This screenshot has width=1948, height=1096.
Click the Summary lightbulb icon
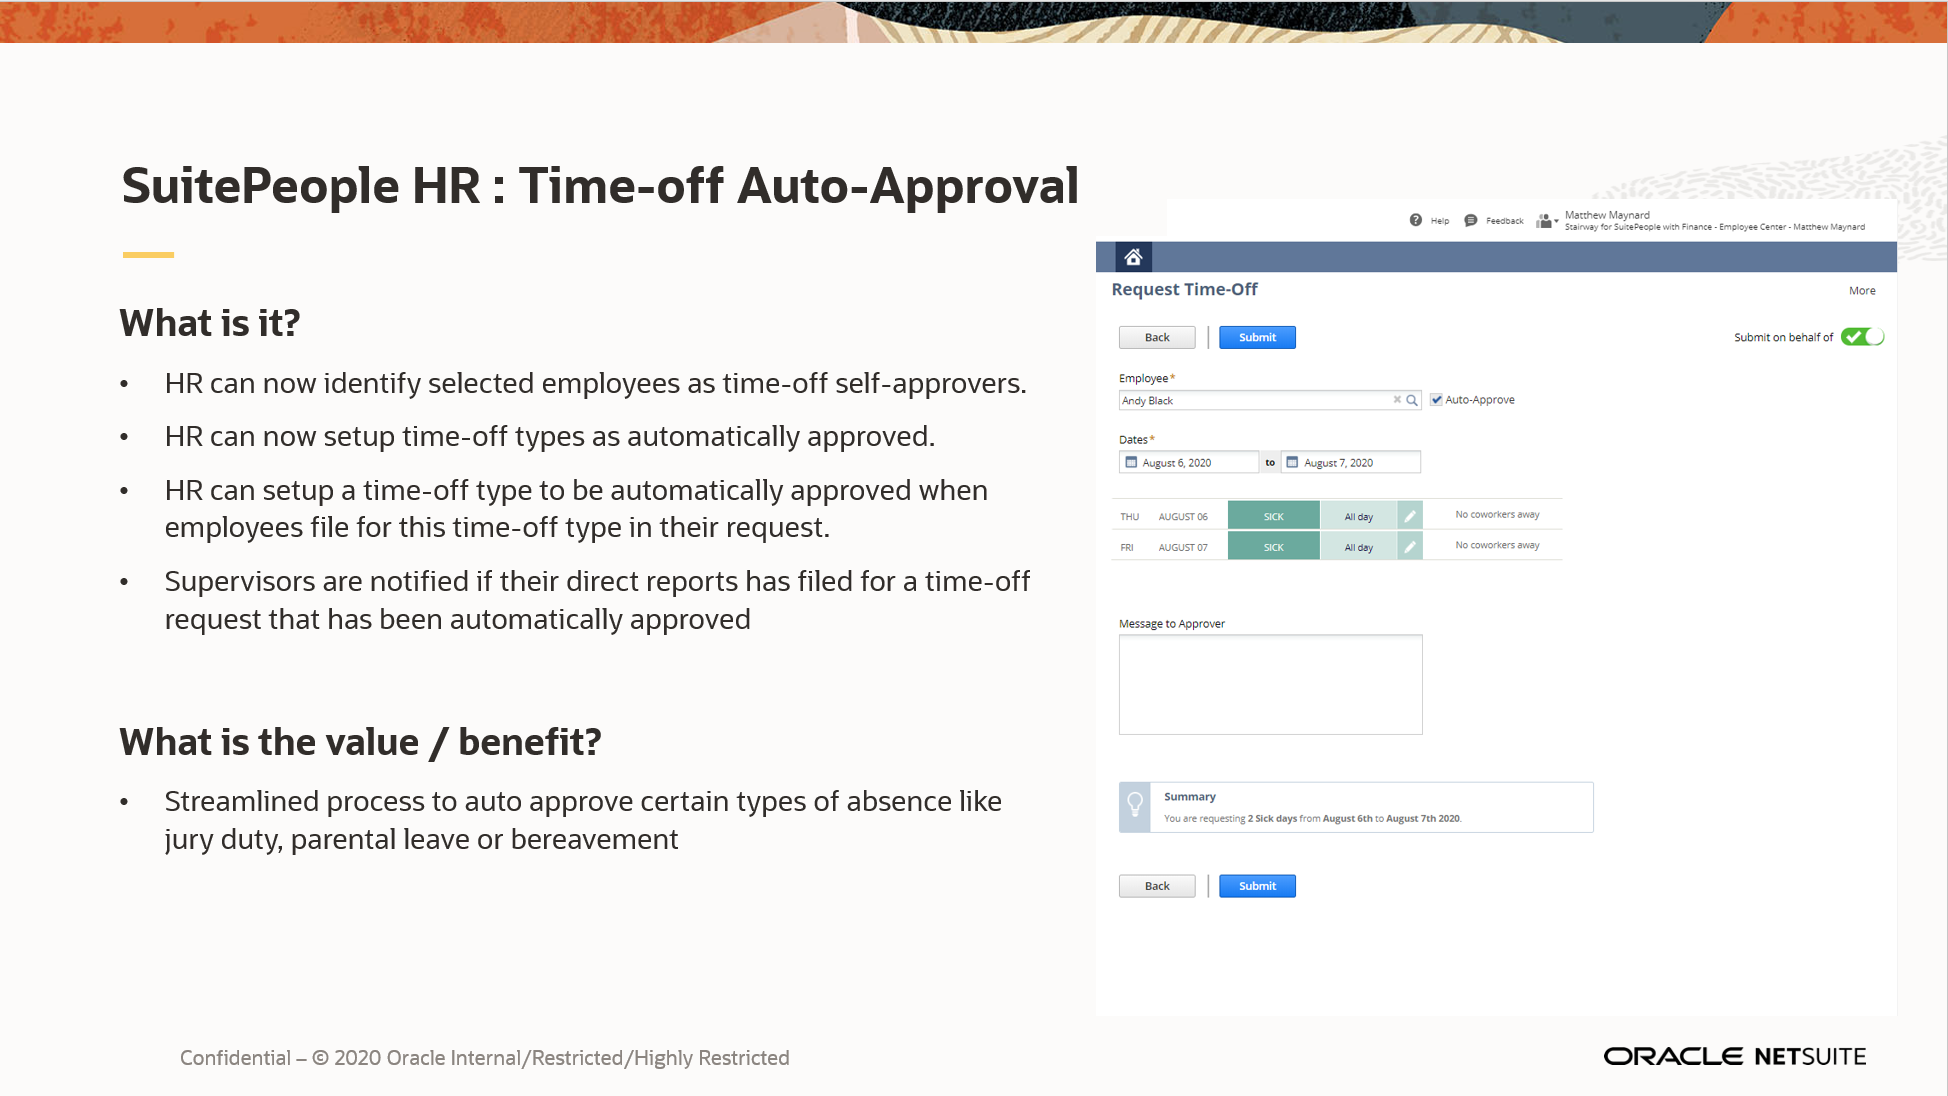coord(1135,806)
